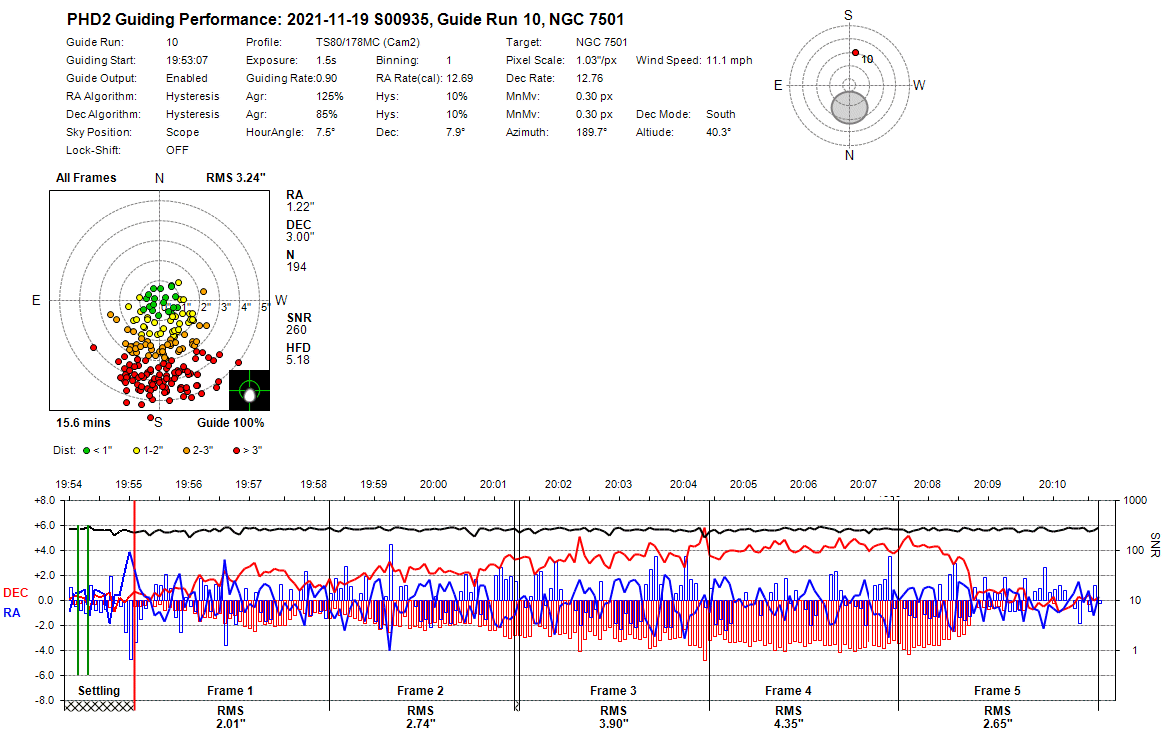Click the Dec Rate value 12.76

pos(590,78)
